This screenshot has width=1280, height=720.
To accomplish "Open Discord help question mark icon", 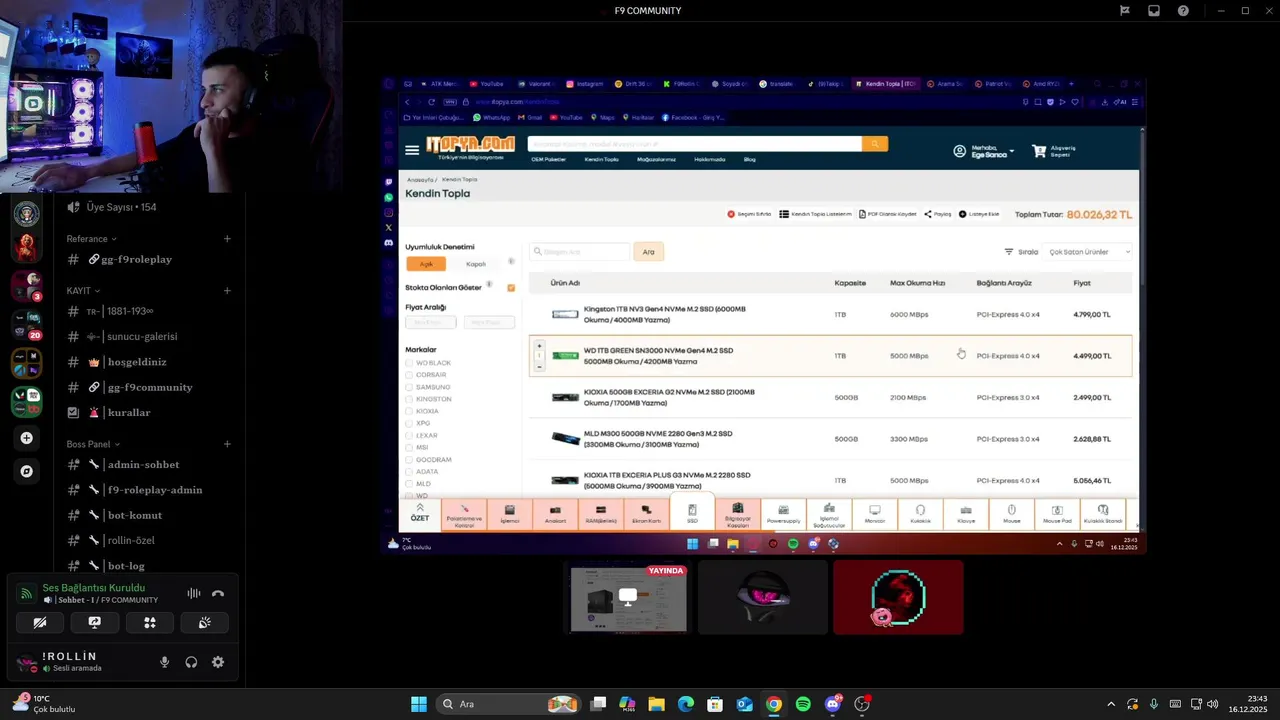I will pyautogui.click(x=1183, y=11).
